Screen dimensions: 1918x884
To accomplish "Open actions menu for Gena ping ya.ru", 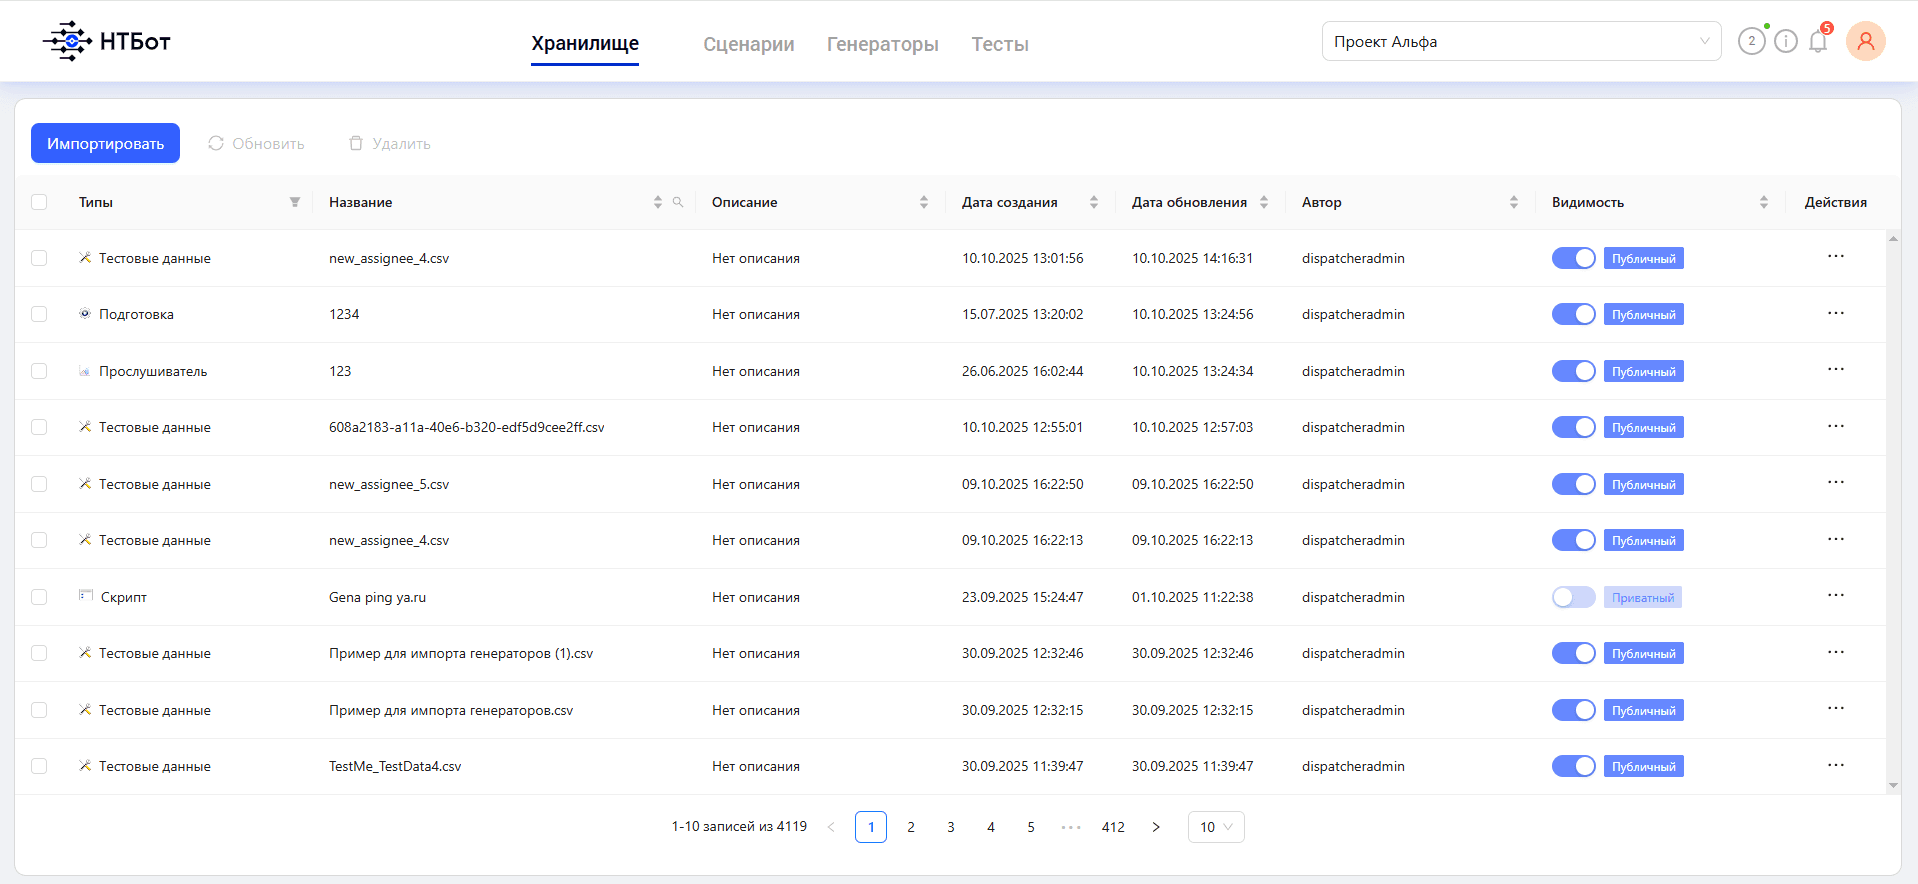I will click(x=1836, y=596).
